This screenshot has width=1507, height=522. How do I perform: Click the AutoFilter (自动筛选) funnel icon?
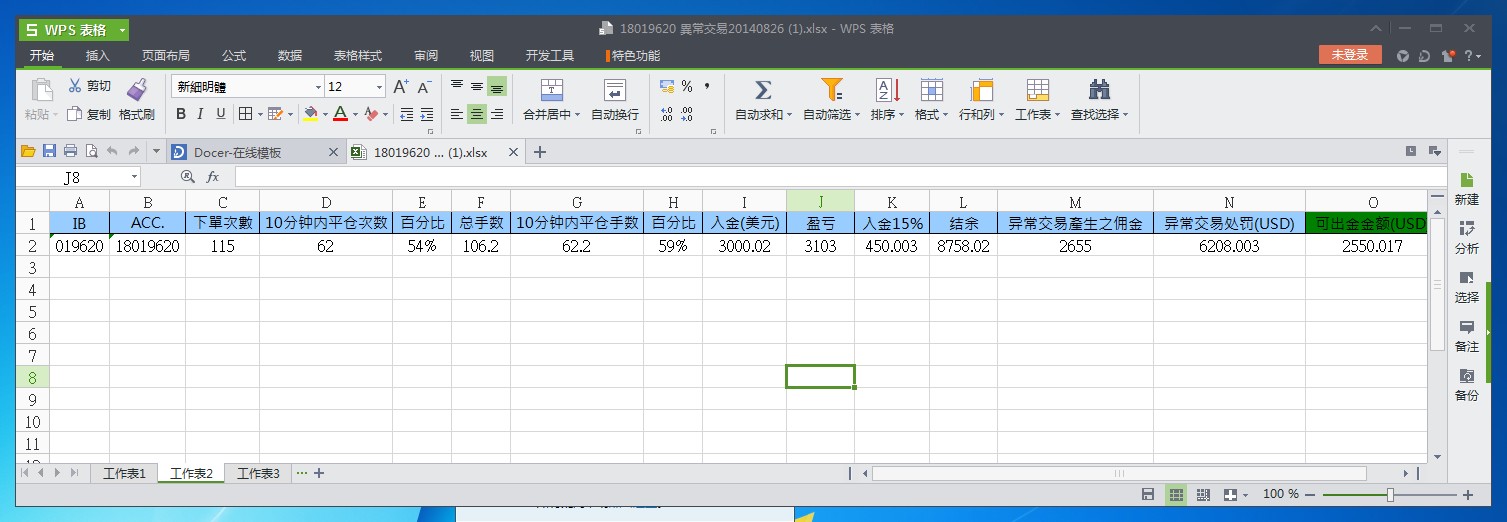(832, 90)
